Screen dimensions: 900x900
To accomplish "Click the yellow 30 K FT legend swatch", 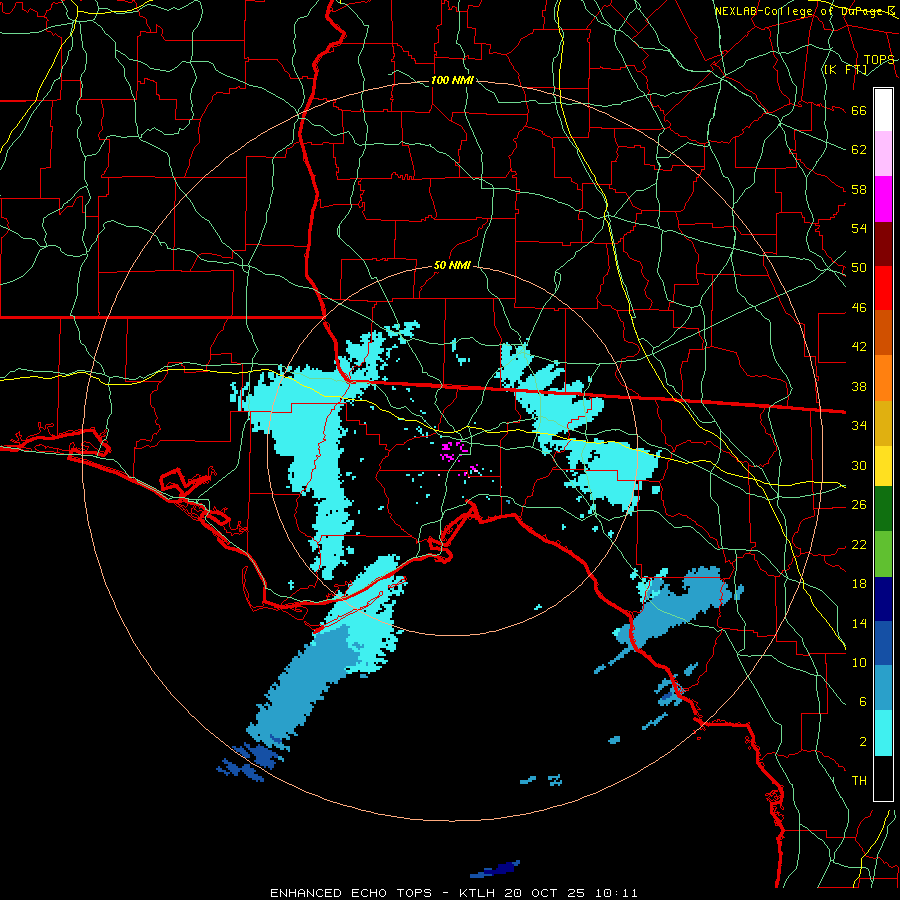I will (883, 465).
